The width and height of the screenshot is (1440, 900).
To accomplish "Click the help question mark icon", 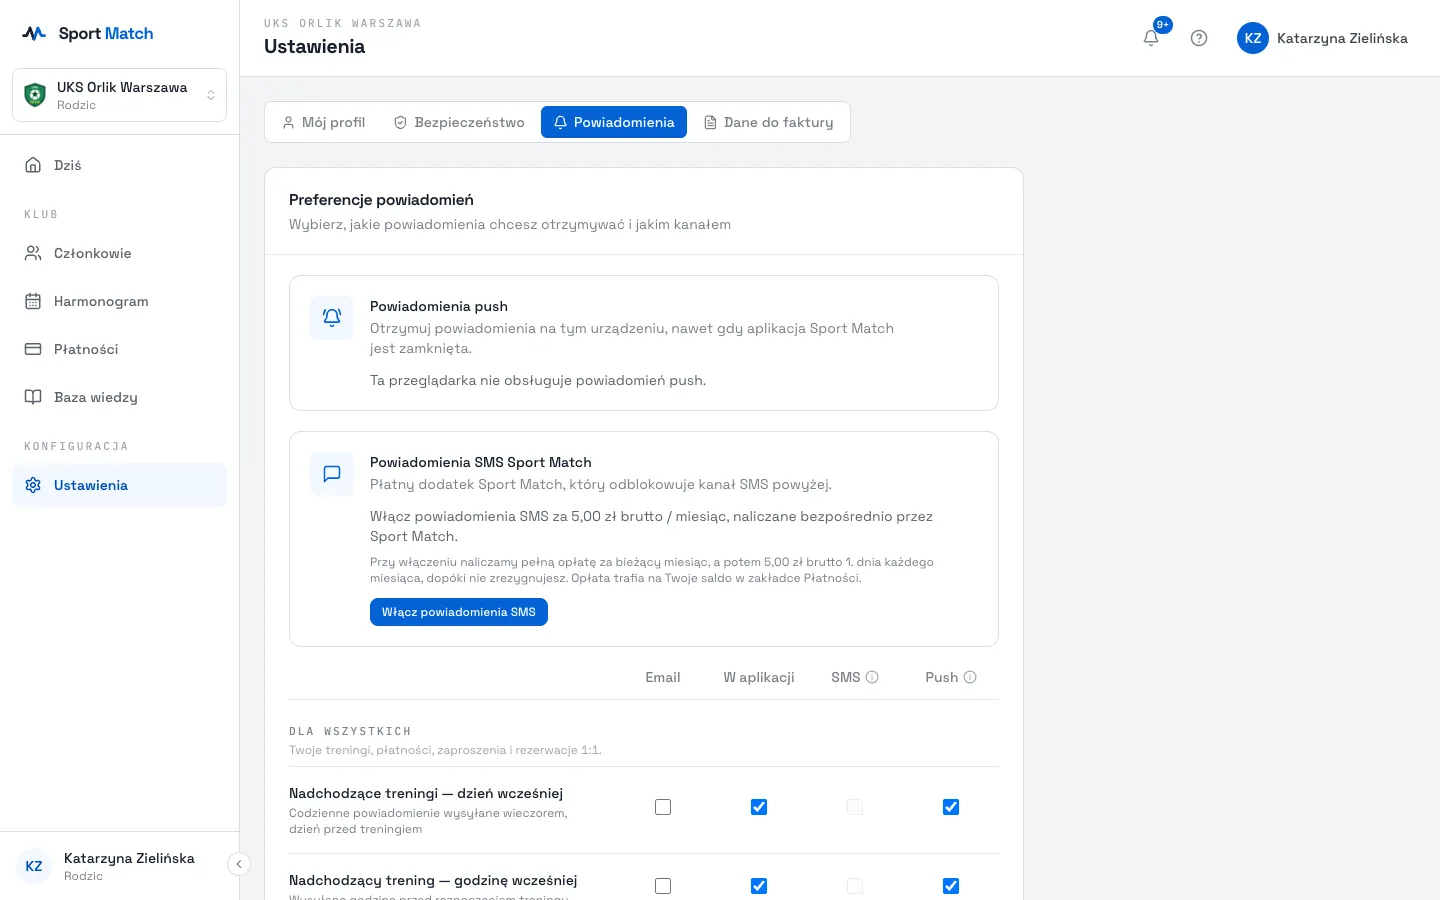I will click(x=1199, y=38).
